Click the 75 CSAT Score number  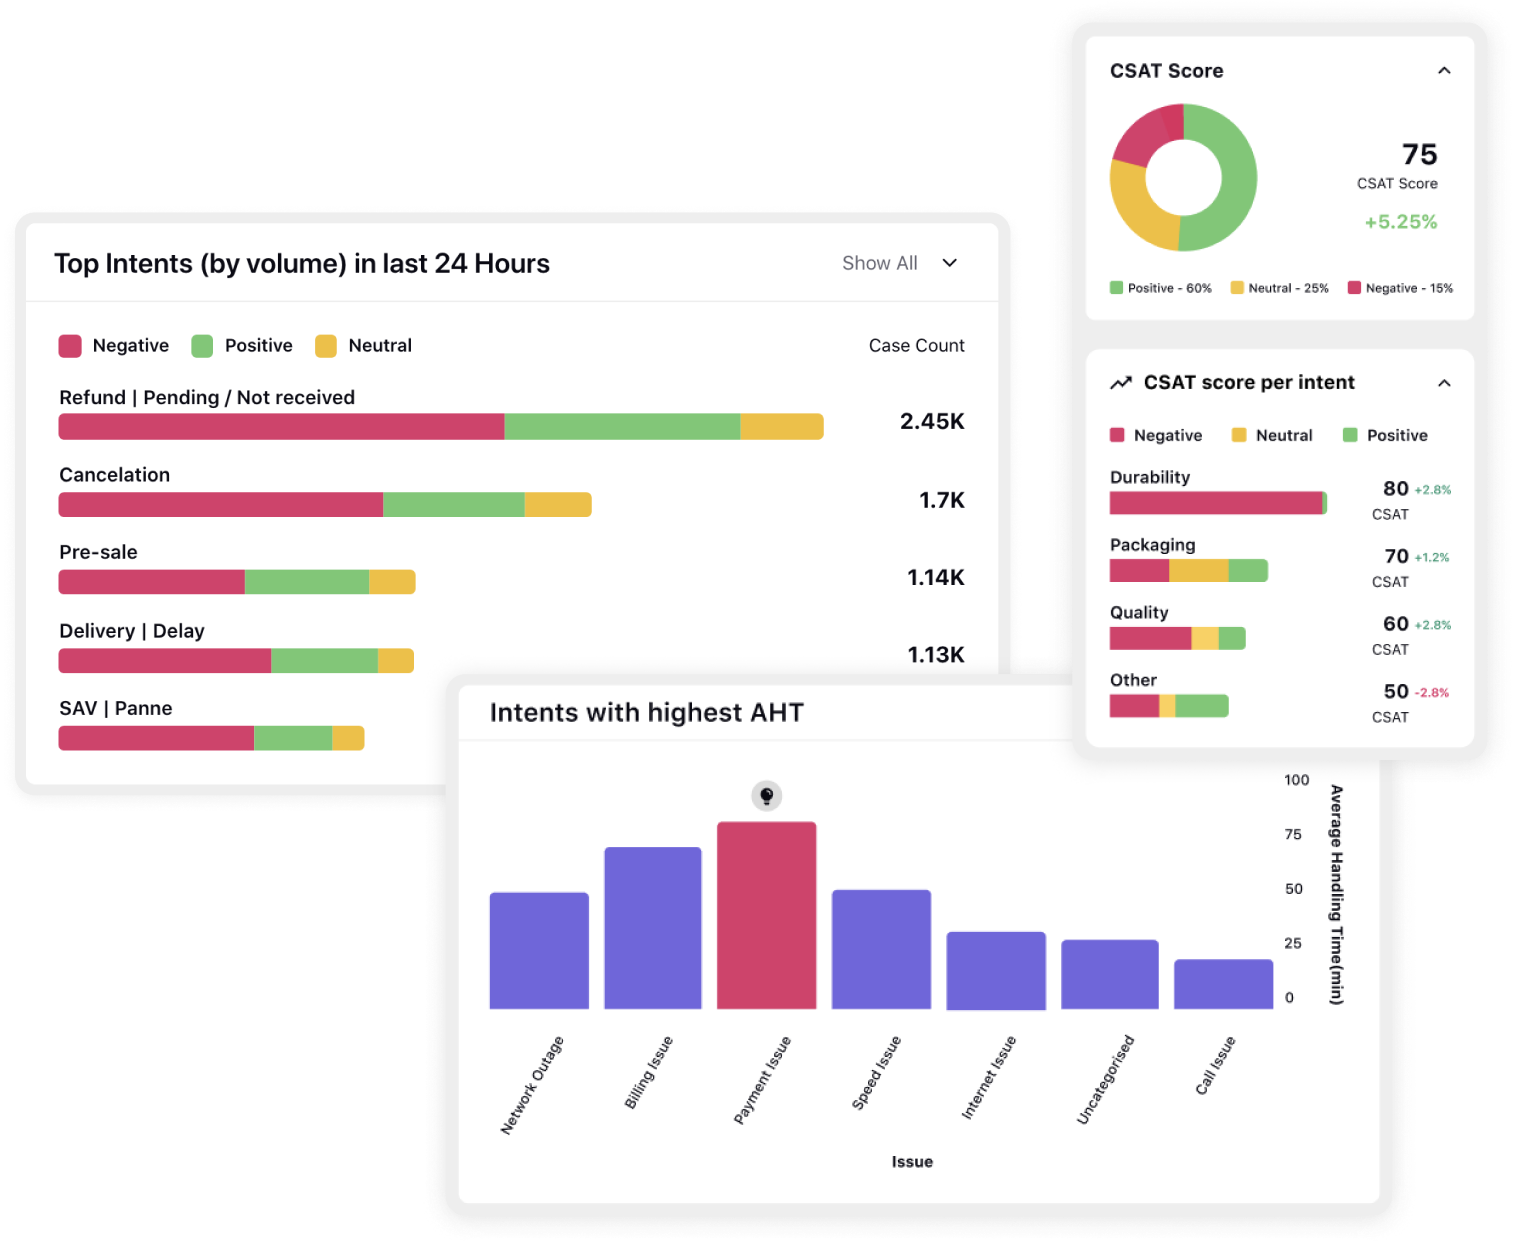click(x=1419, y=155)
